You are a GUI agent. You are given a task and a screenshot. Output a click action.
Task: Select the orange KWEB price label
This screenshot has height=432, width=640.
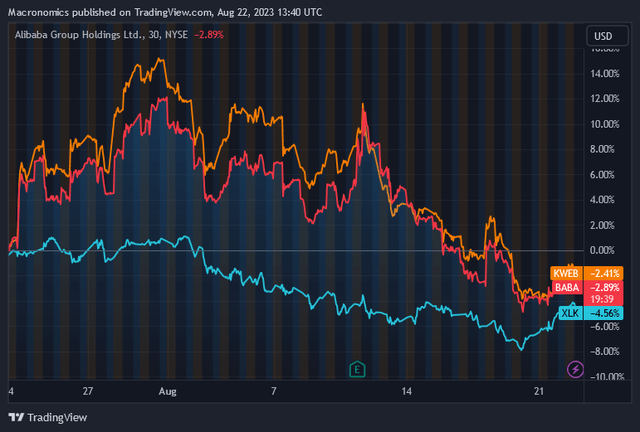(x=566, y=273)
